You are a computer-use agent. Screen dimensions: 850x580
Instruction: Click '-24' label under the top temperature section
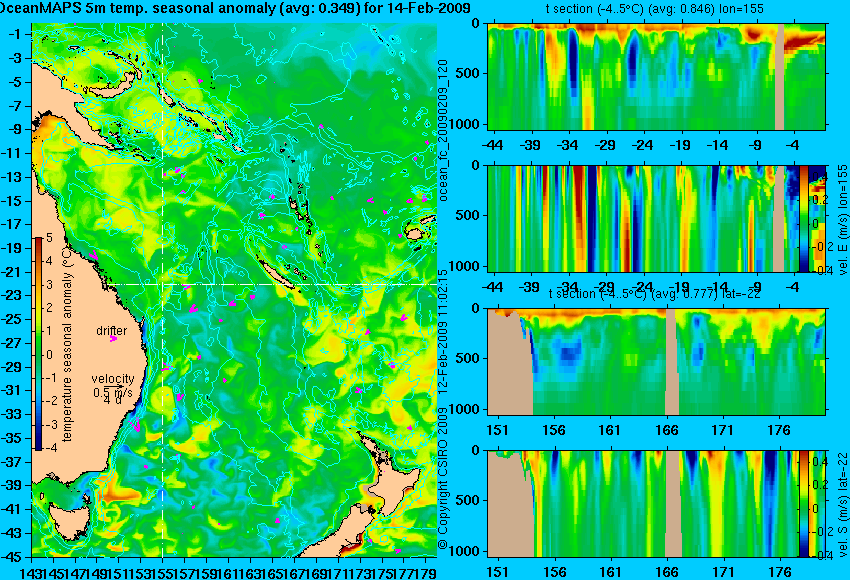click(x=643, y=145)
